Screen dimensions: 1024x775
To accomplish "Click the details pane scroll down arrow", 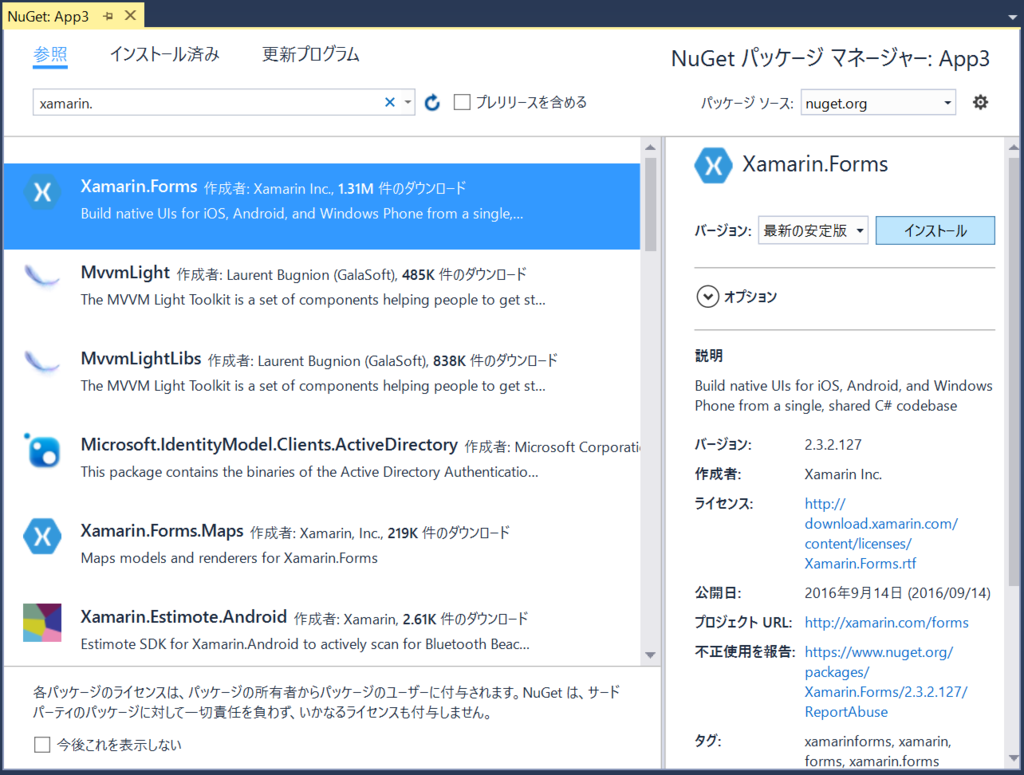I will pyautogui.click(x=1014, y=759).
